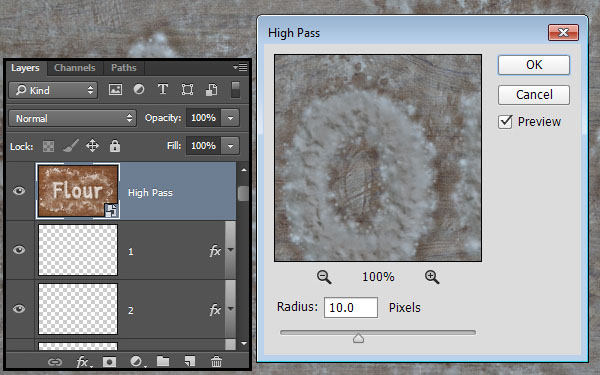Select layer 1 thumbnail

(x=78, y=250)
